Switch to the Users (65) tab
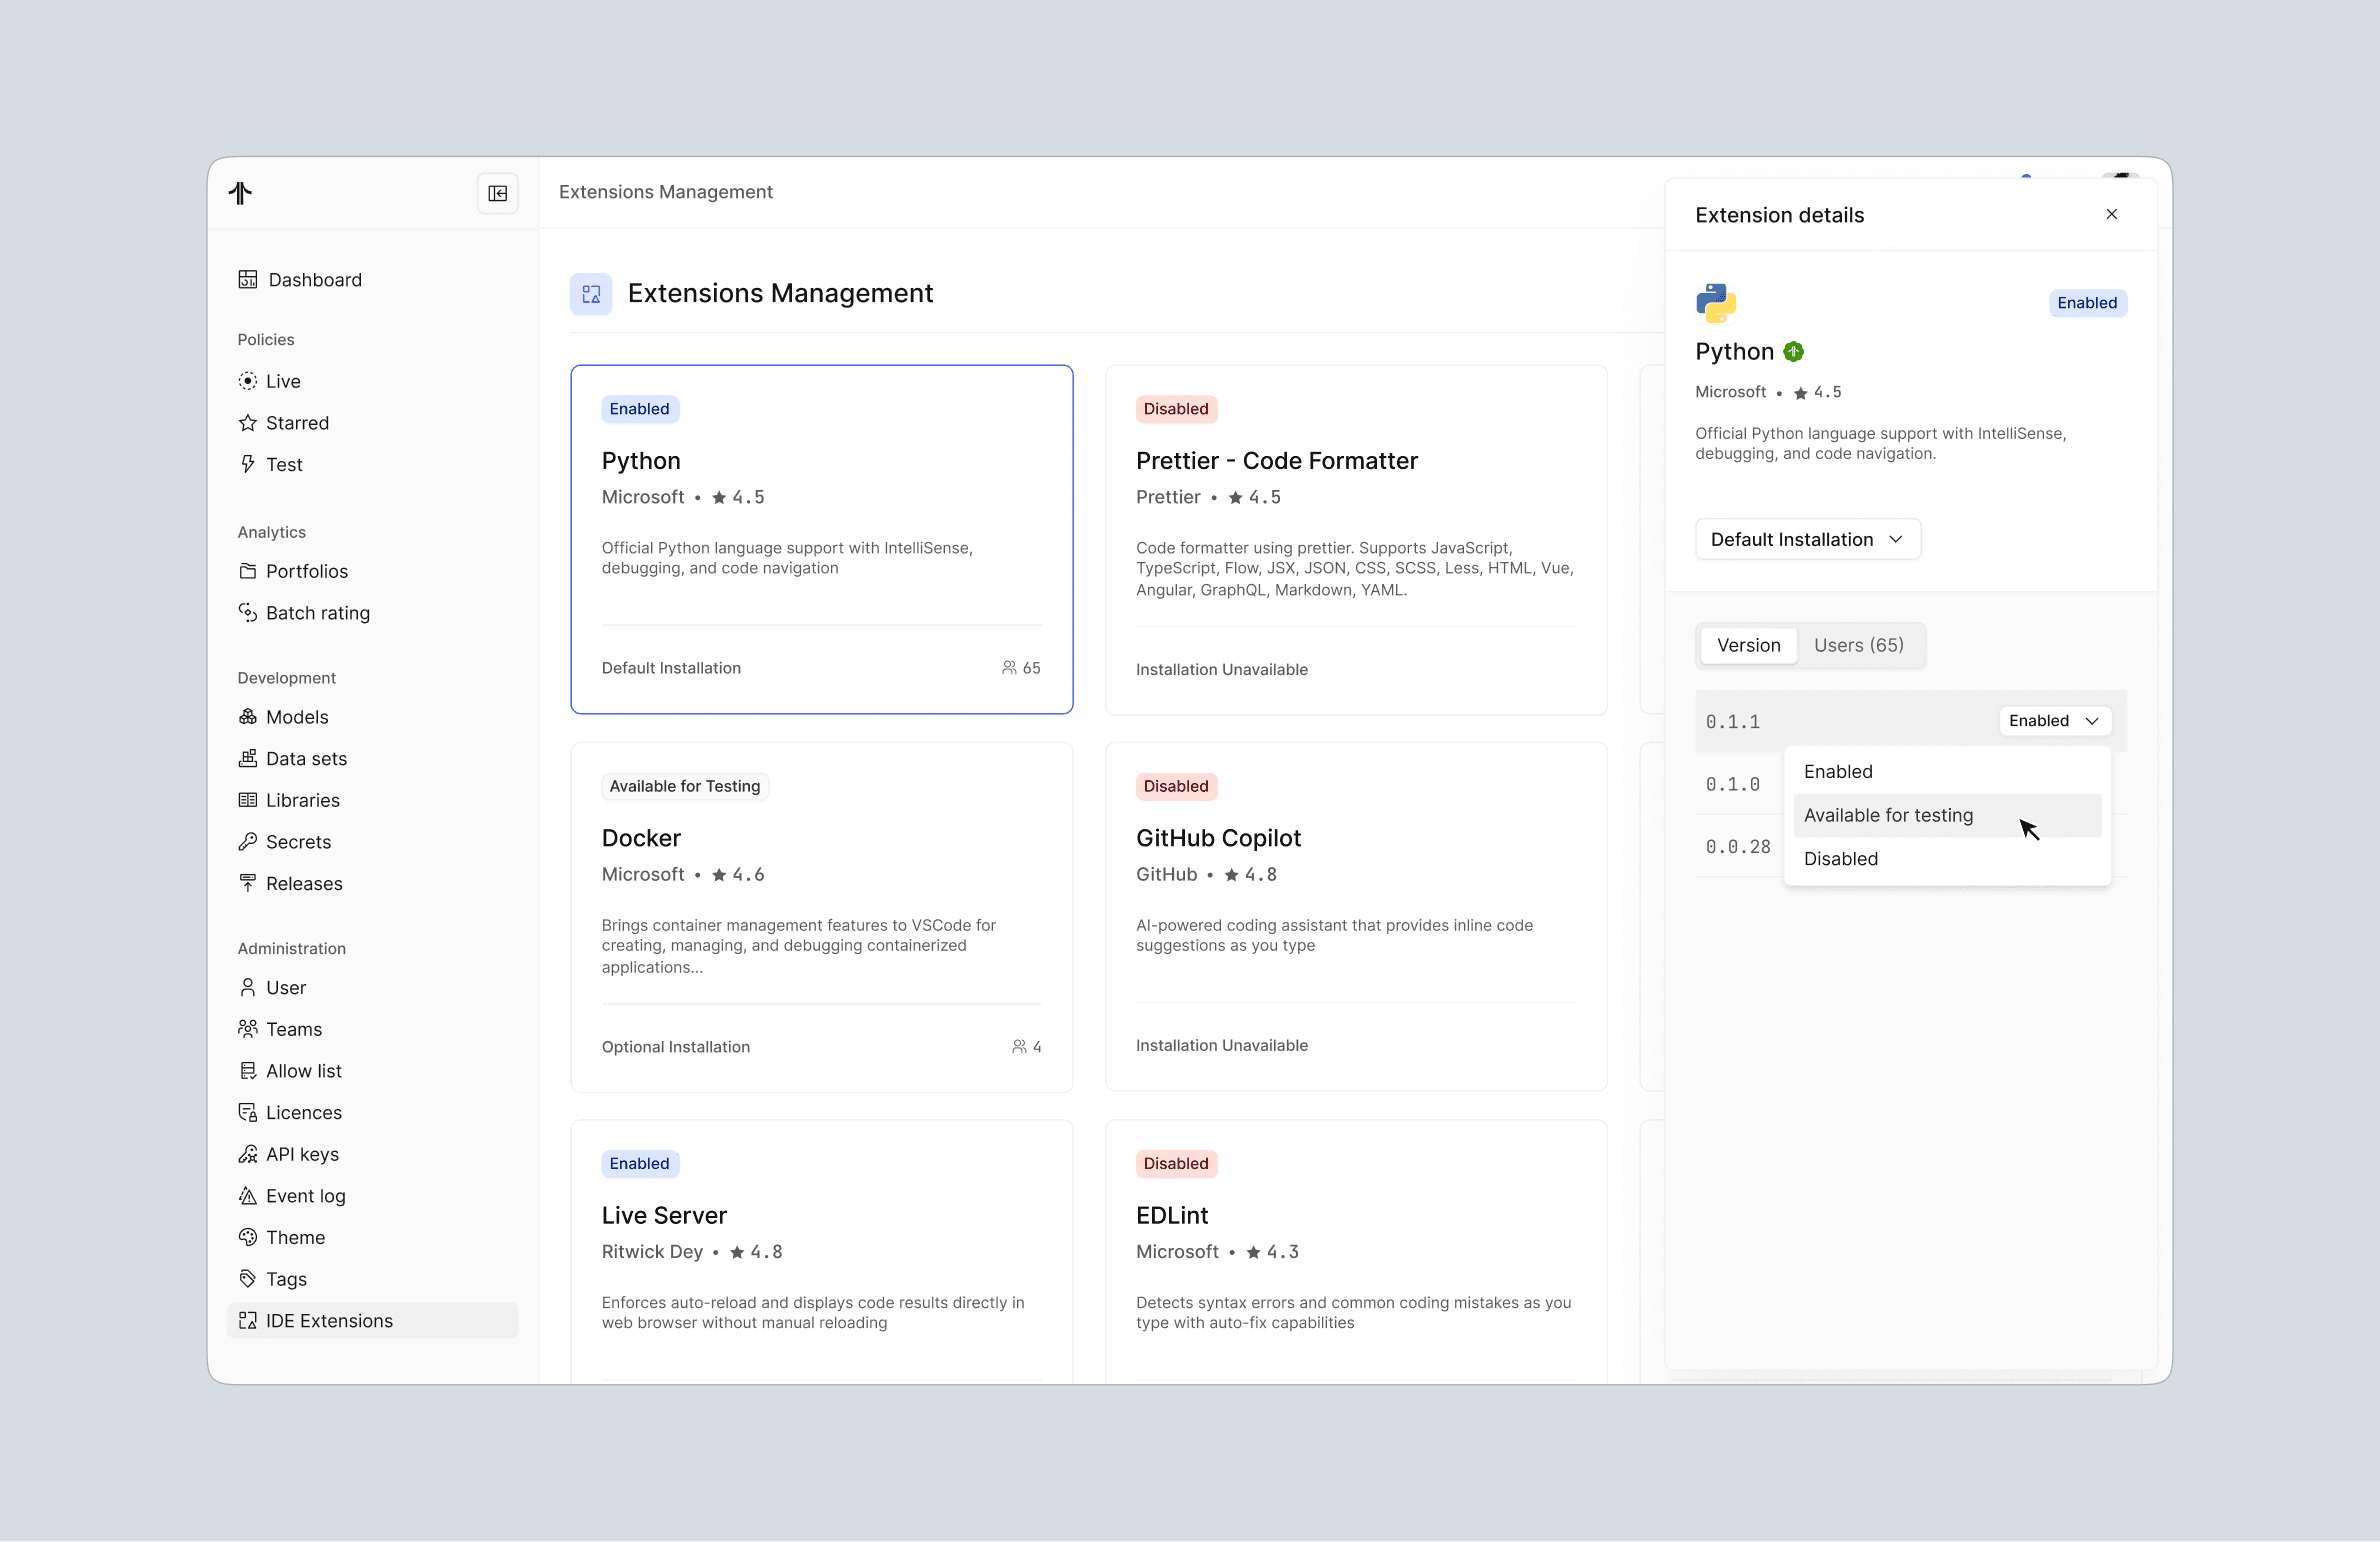This screenshot has width=2380, height=1542. pos(1858,645)
